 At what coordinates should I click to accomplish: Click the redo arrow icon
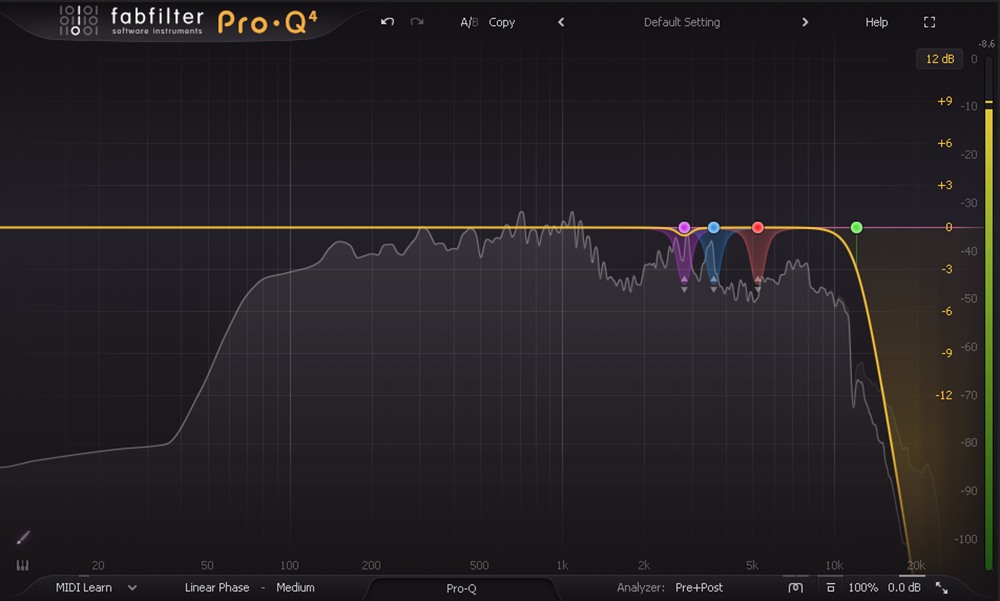[417, 22]
